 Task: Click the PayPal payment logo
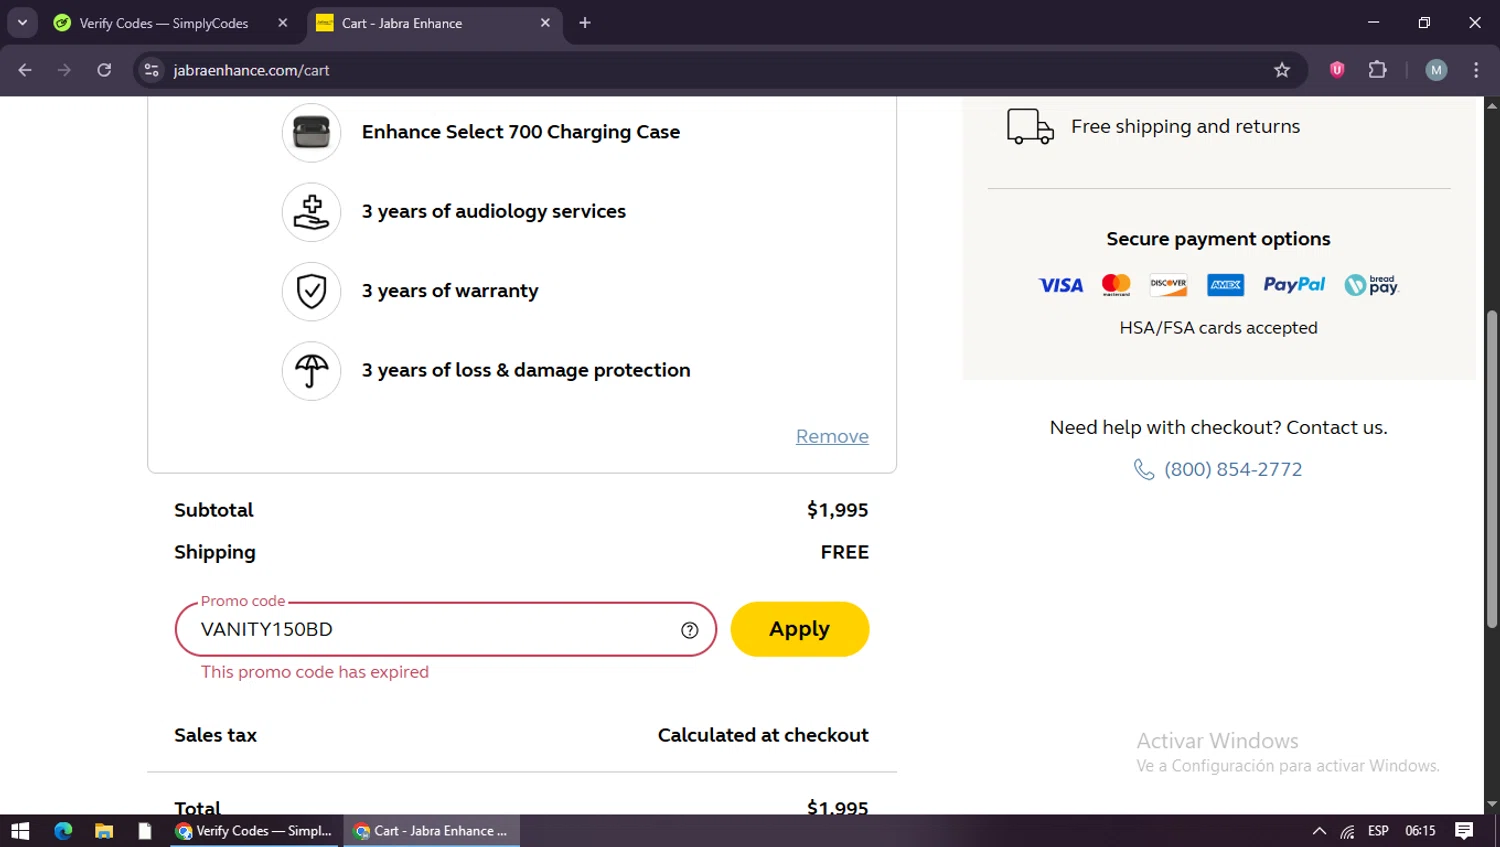click(1294, 285)
